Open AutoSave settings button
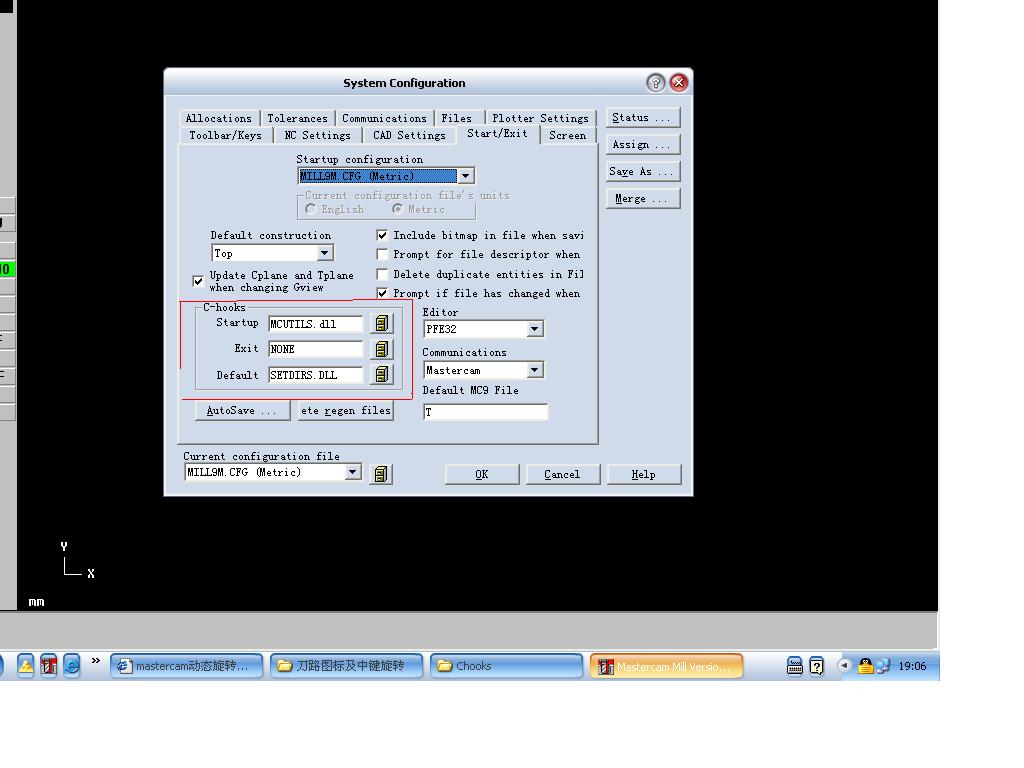 (x=242, y=410)
